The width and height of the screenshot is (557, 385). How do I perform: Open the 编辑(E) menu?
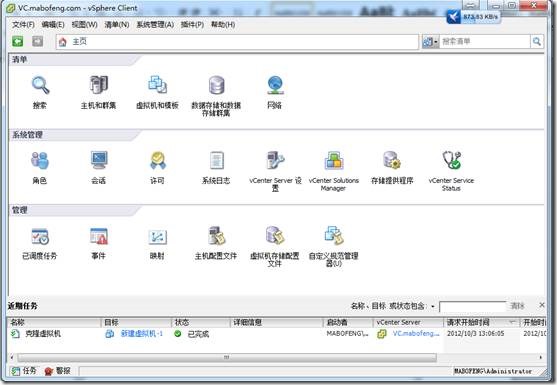pos(53,25)
